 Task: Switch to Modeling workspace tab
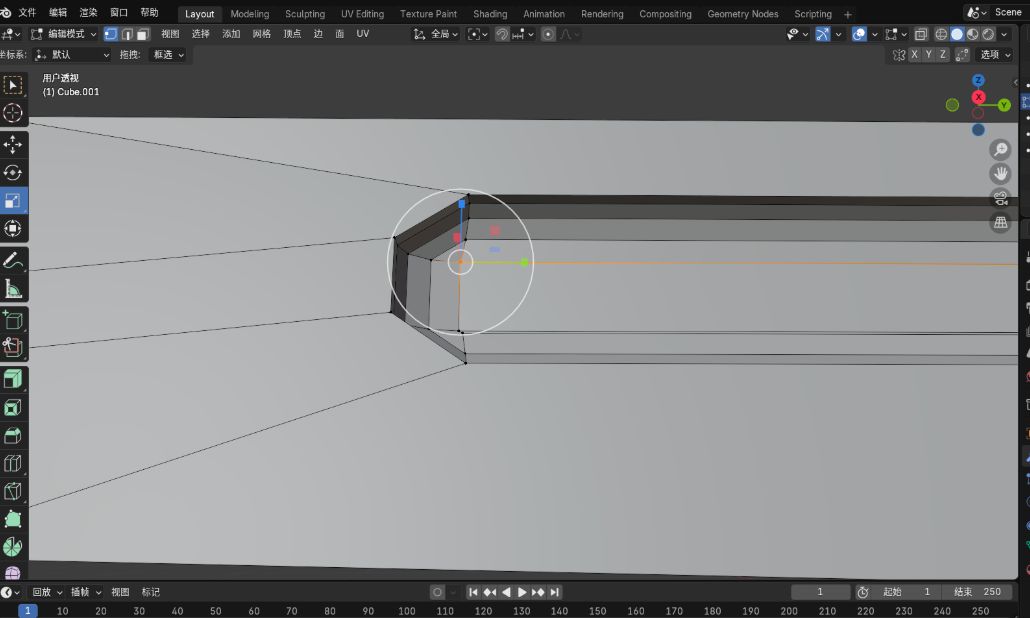[x=250, y=14]
